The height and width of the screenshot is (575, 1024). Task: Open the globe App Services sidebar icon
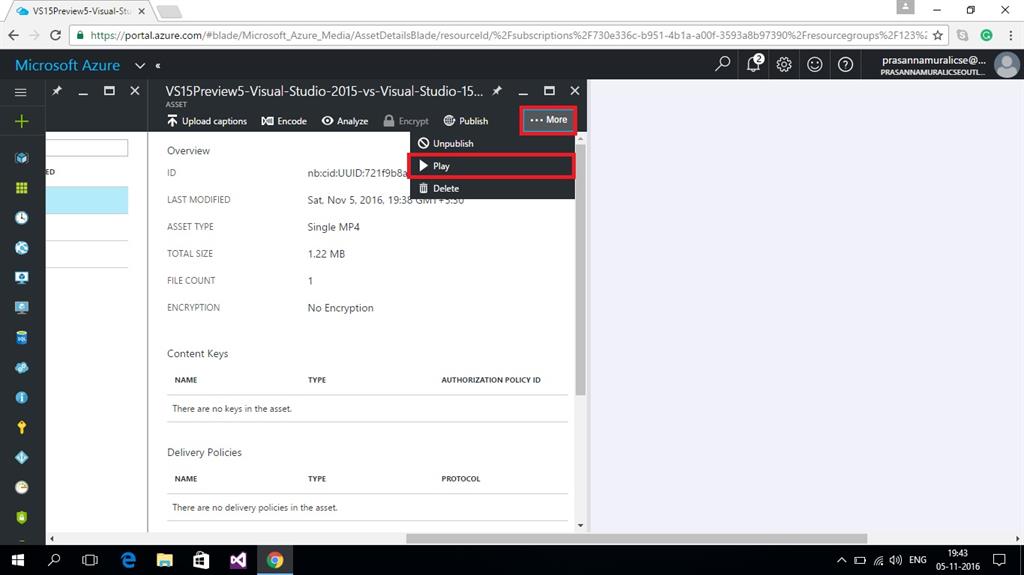(22, 248)
